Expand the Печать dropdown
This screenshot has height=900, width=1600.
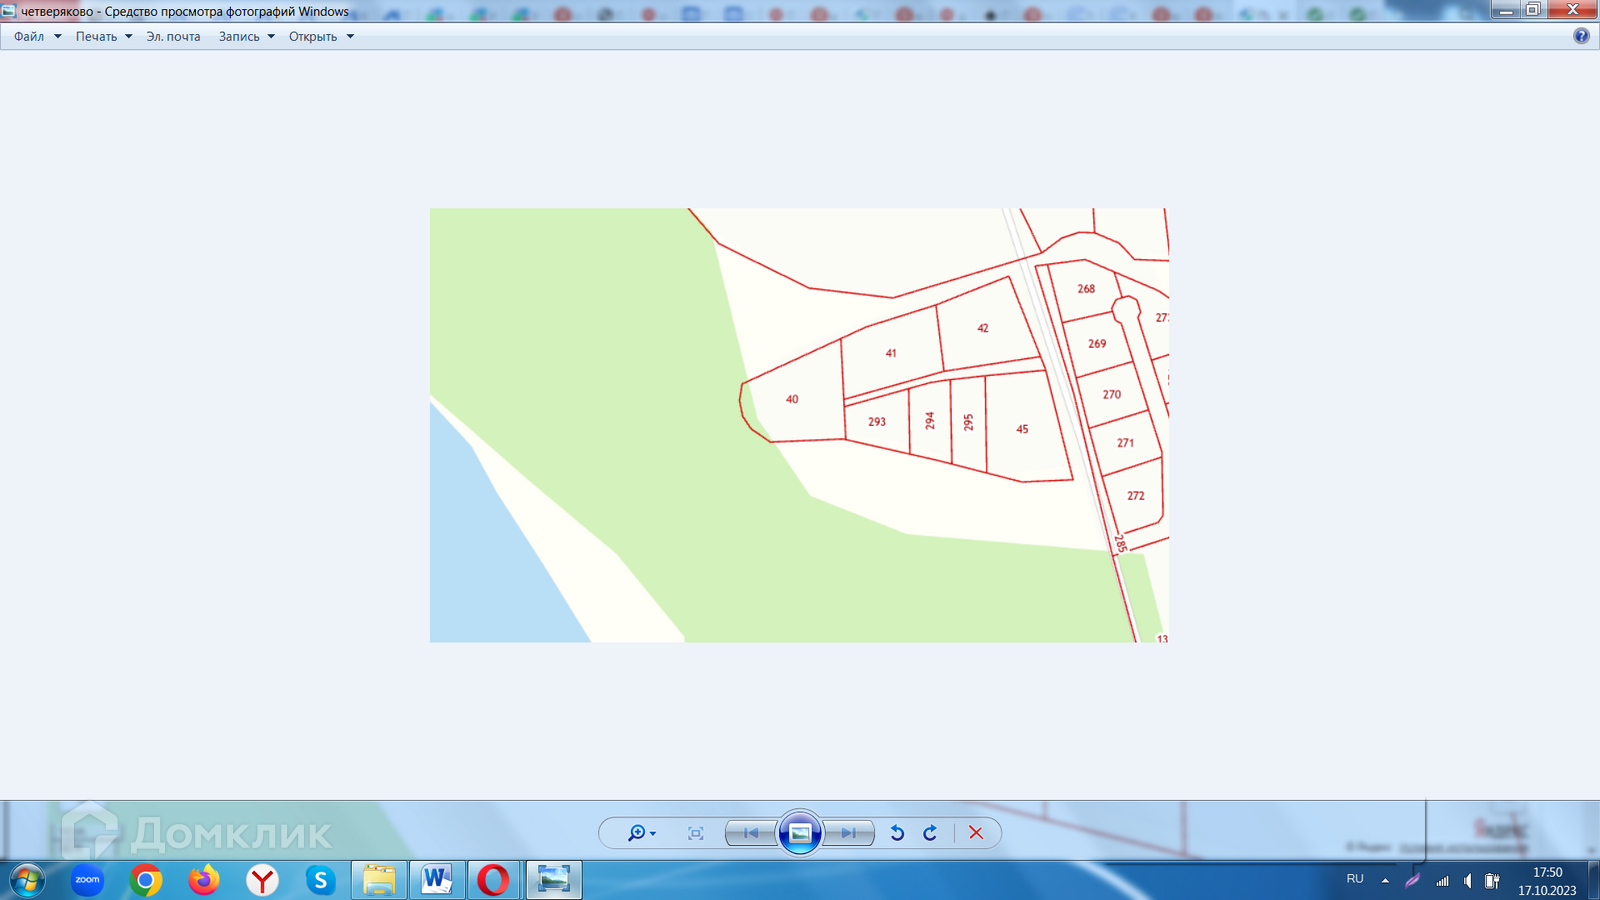[104, 36]
